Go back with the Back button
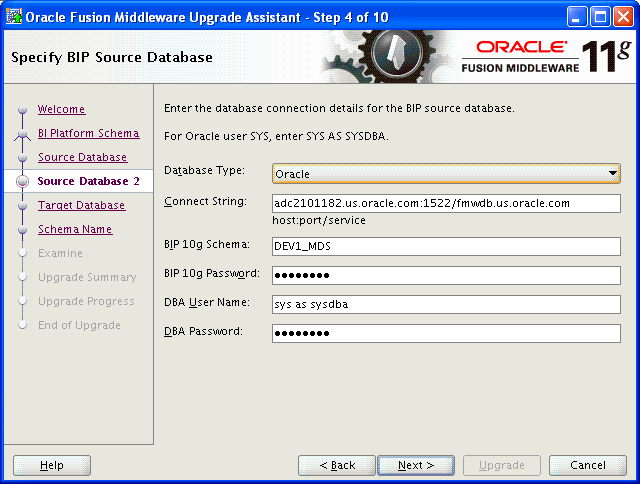 tap(337, 465)
